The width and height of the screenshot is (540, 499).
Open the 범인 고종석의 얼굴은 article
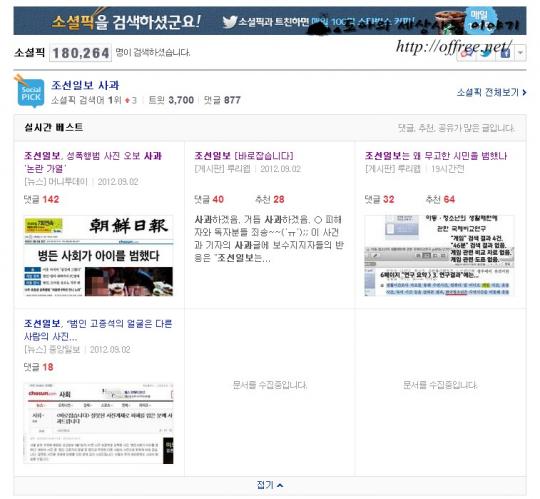[x=98, y=330]
